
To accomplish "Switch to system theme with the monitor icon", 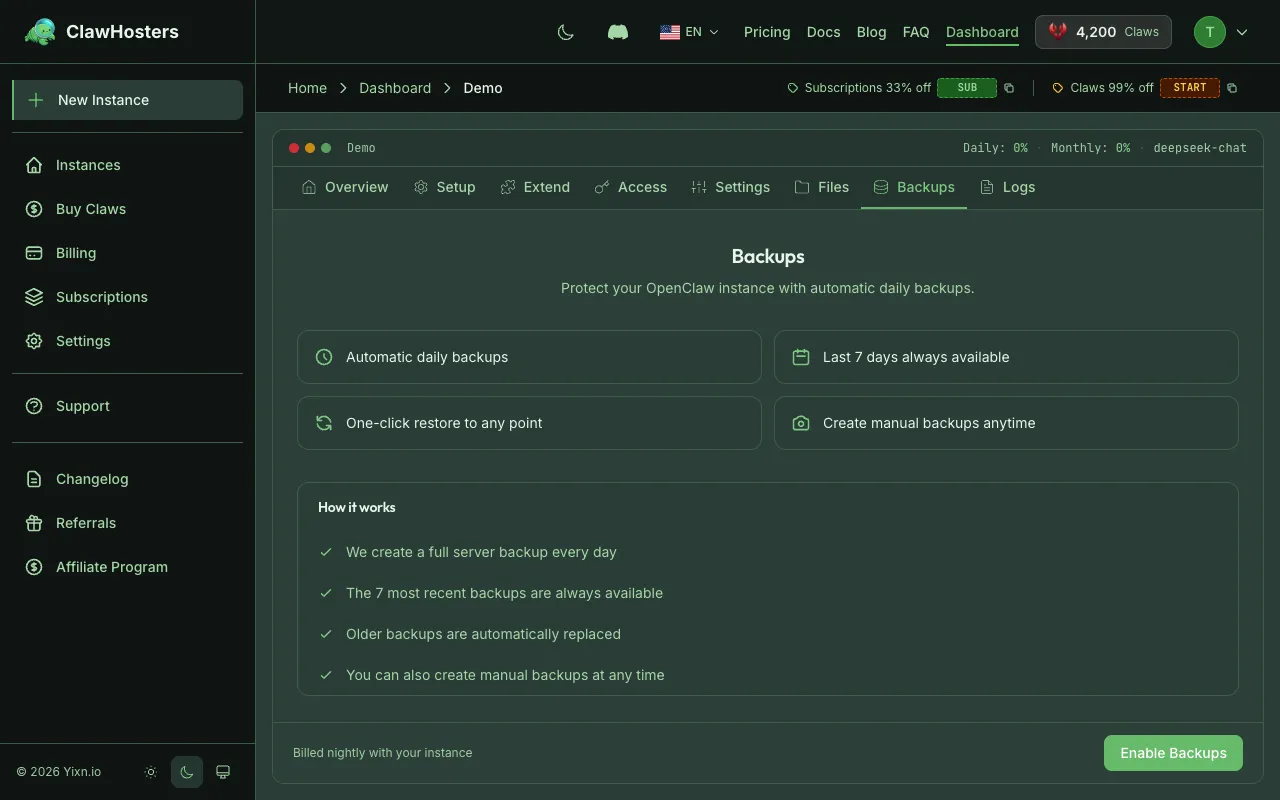I will coord(222,772).
